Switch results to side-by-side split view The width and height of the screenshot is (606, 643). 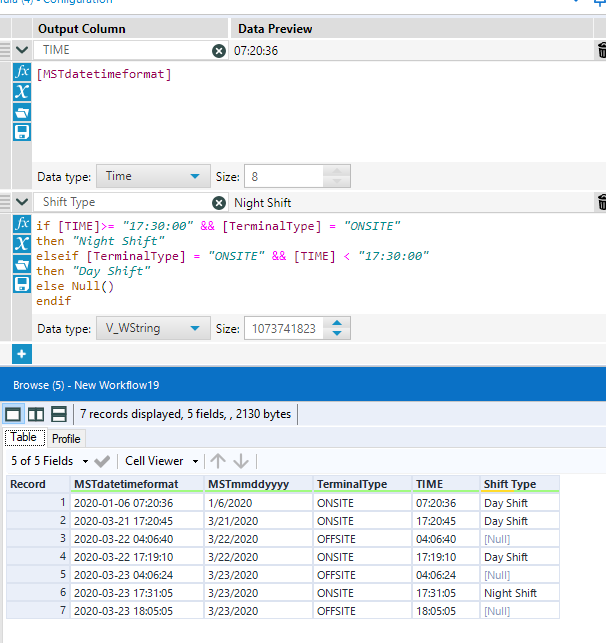(x=36, y=414)
